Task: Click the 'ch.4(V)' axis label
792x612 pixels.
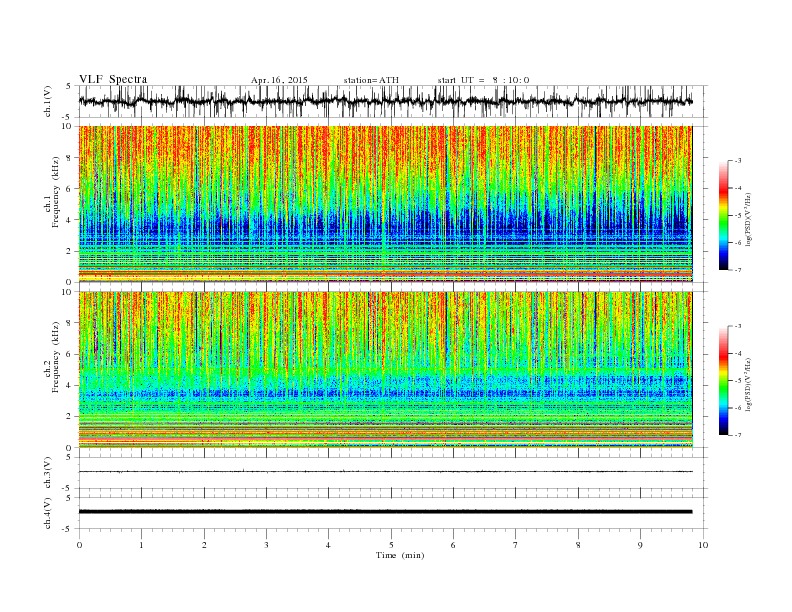Action: [47, 513]
